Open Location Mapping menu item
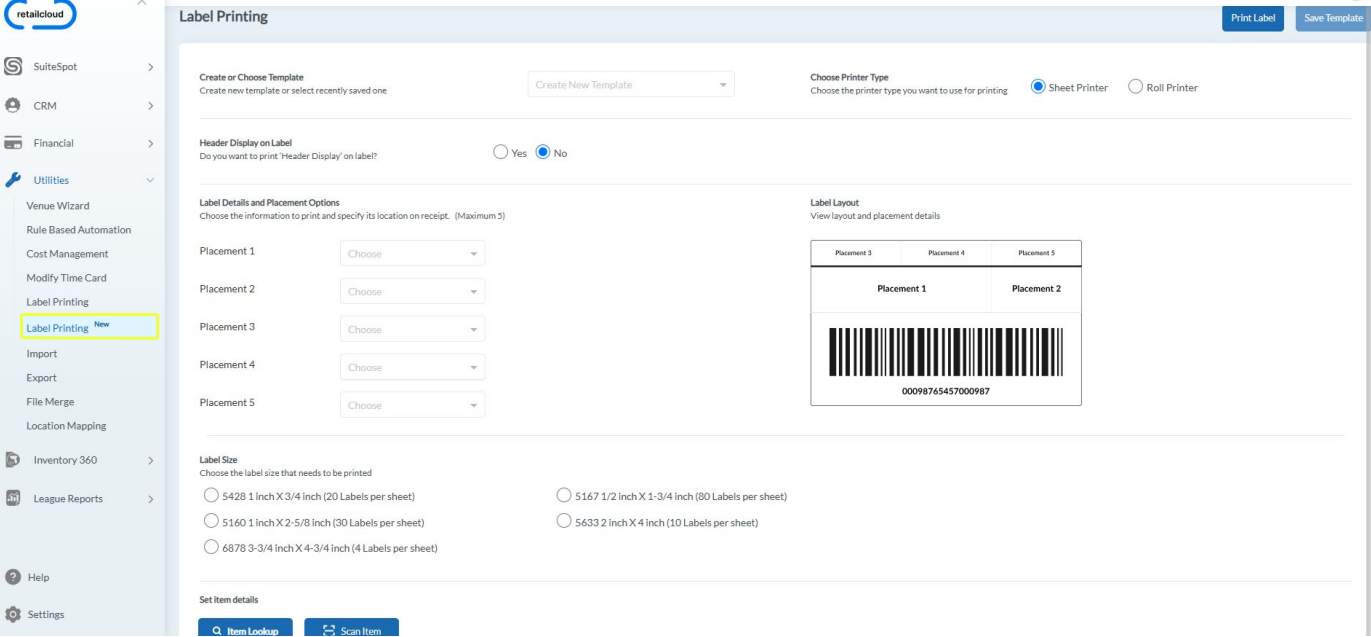 point(66,425)
